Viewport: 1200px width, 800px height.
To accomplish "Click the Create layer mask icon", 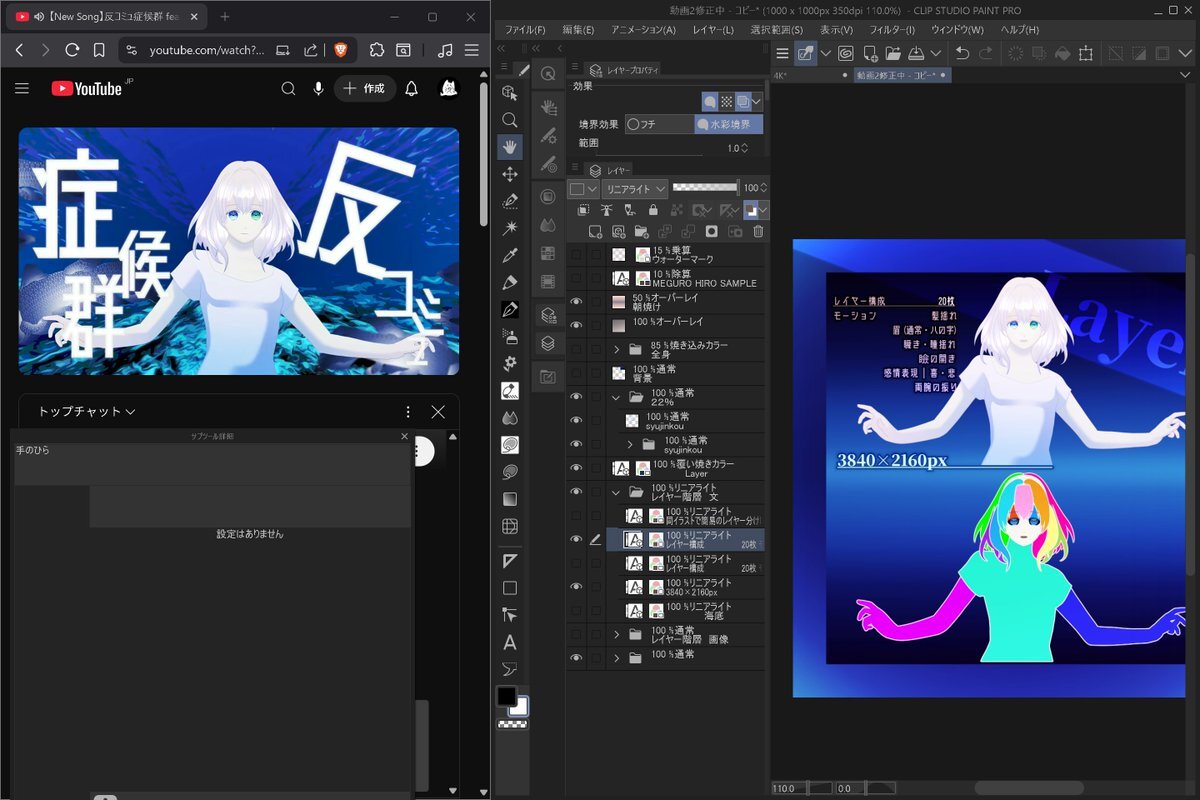I will point(712,231).
